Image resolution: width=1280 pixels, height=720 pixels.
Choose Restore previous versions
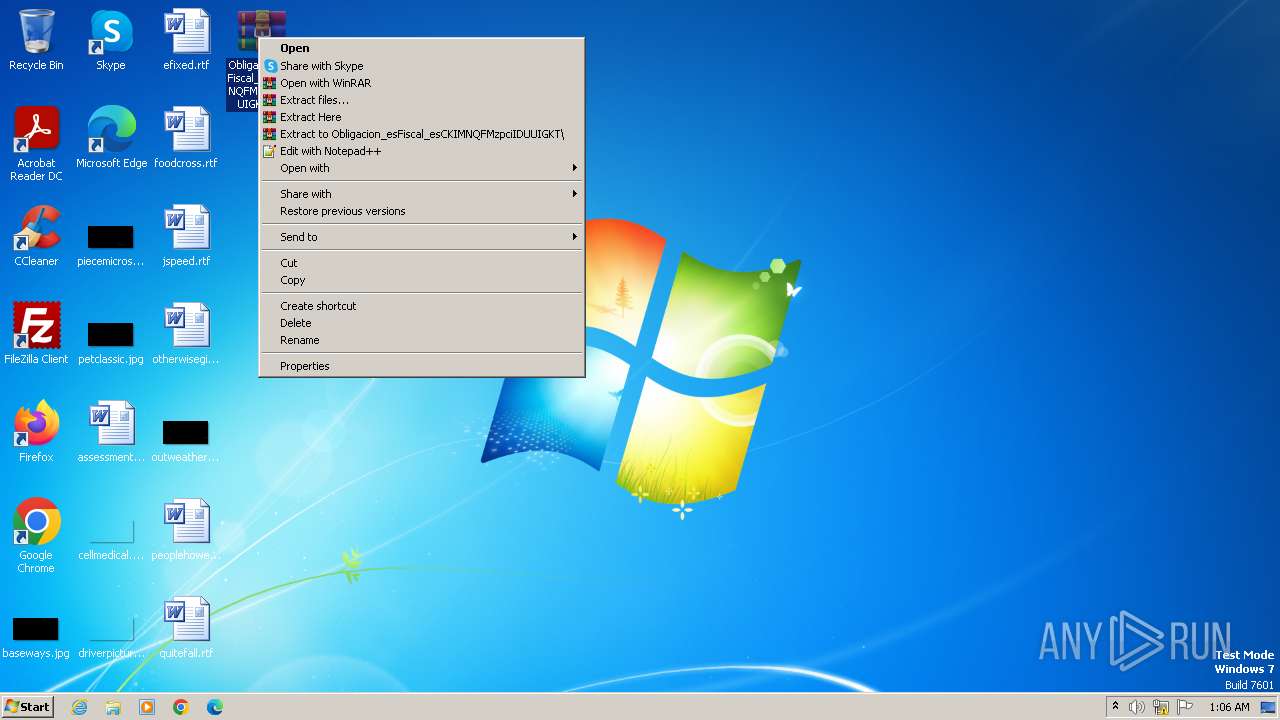[x=421, y=211]
